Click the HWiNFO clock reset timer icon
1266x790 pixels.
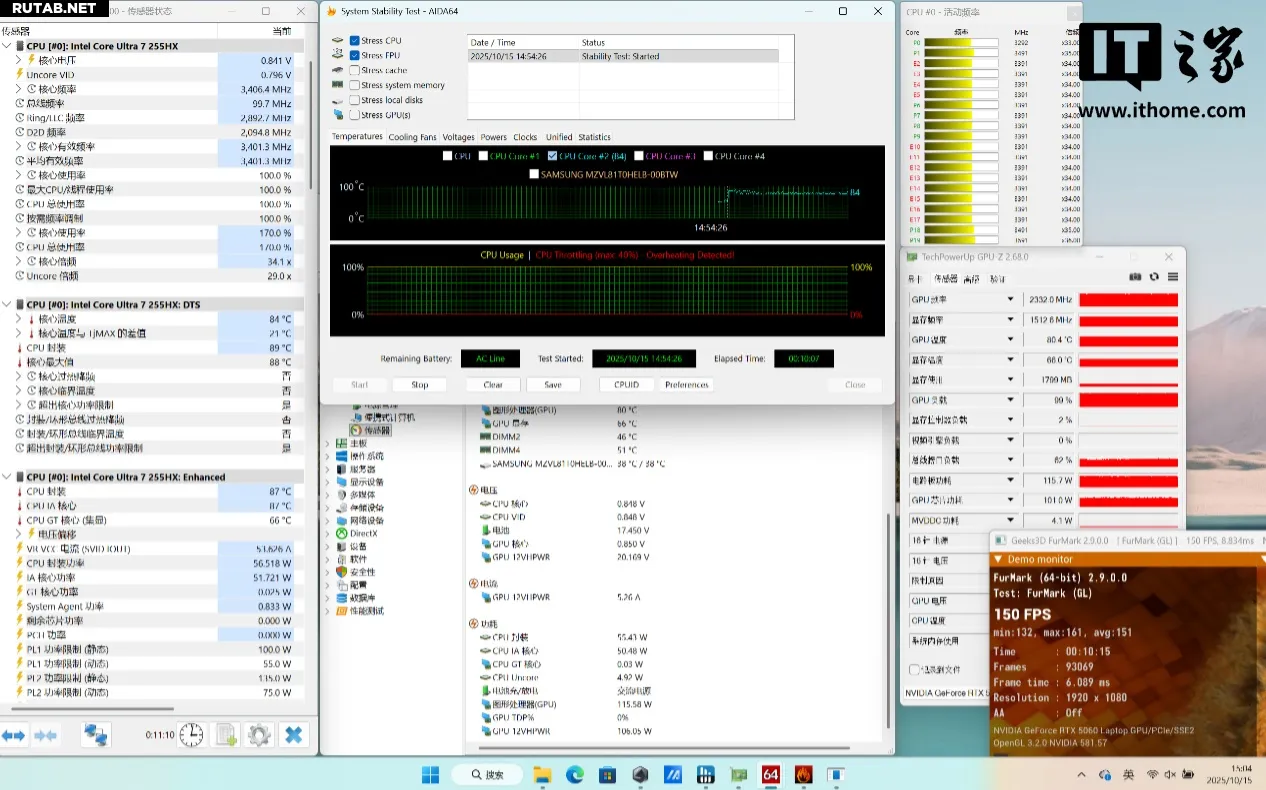tap(192, 735)
